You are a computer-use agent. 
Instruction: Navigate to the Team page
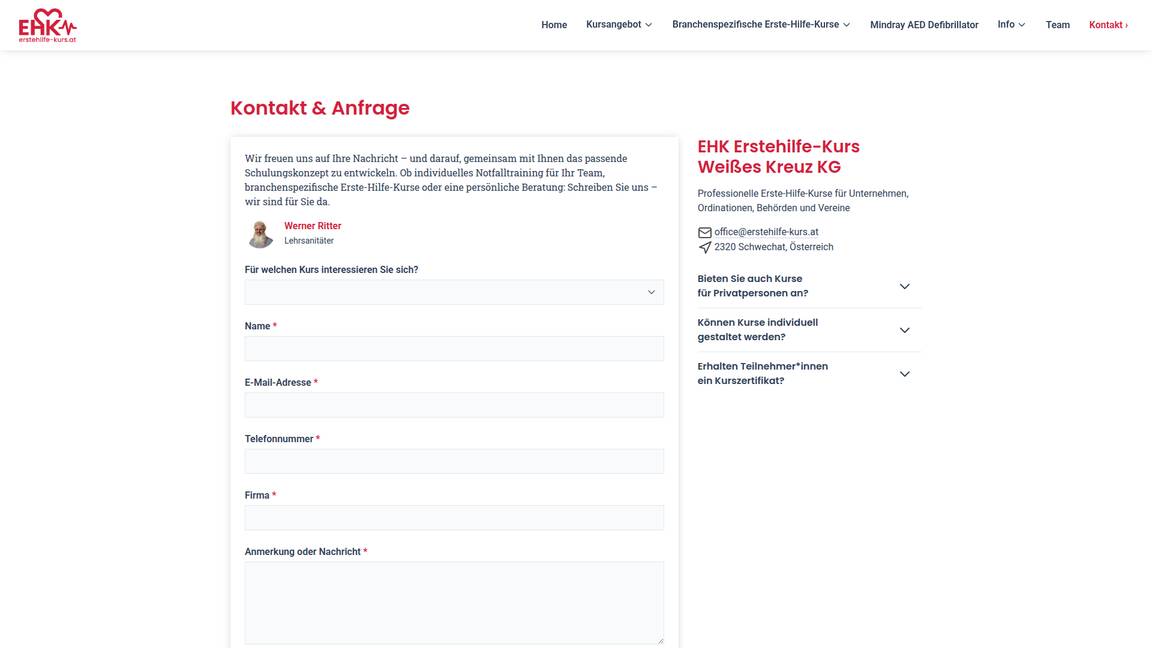(1057, 25)
